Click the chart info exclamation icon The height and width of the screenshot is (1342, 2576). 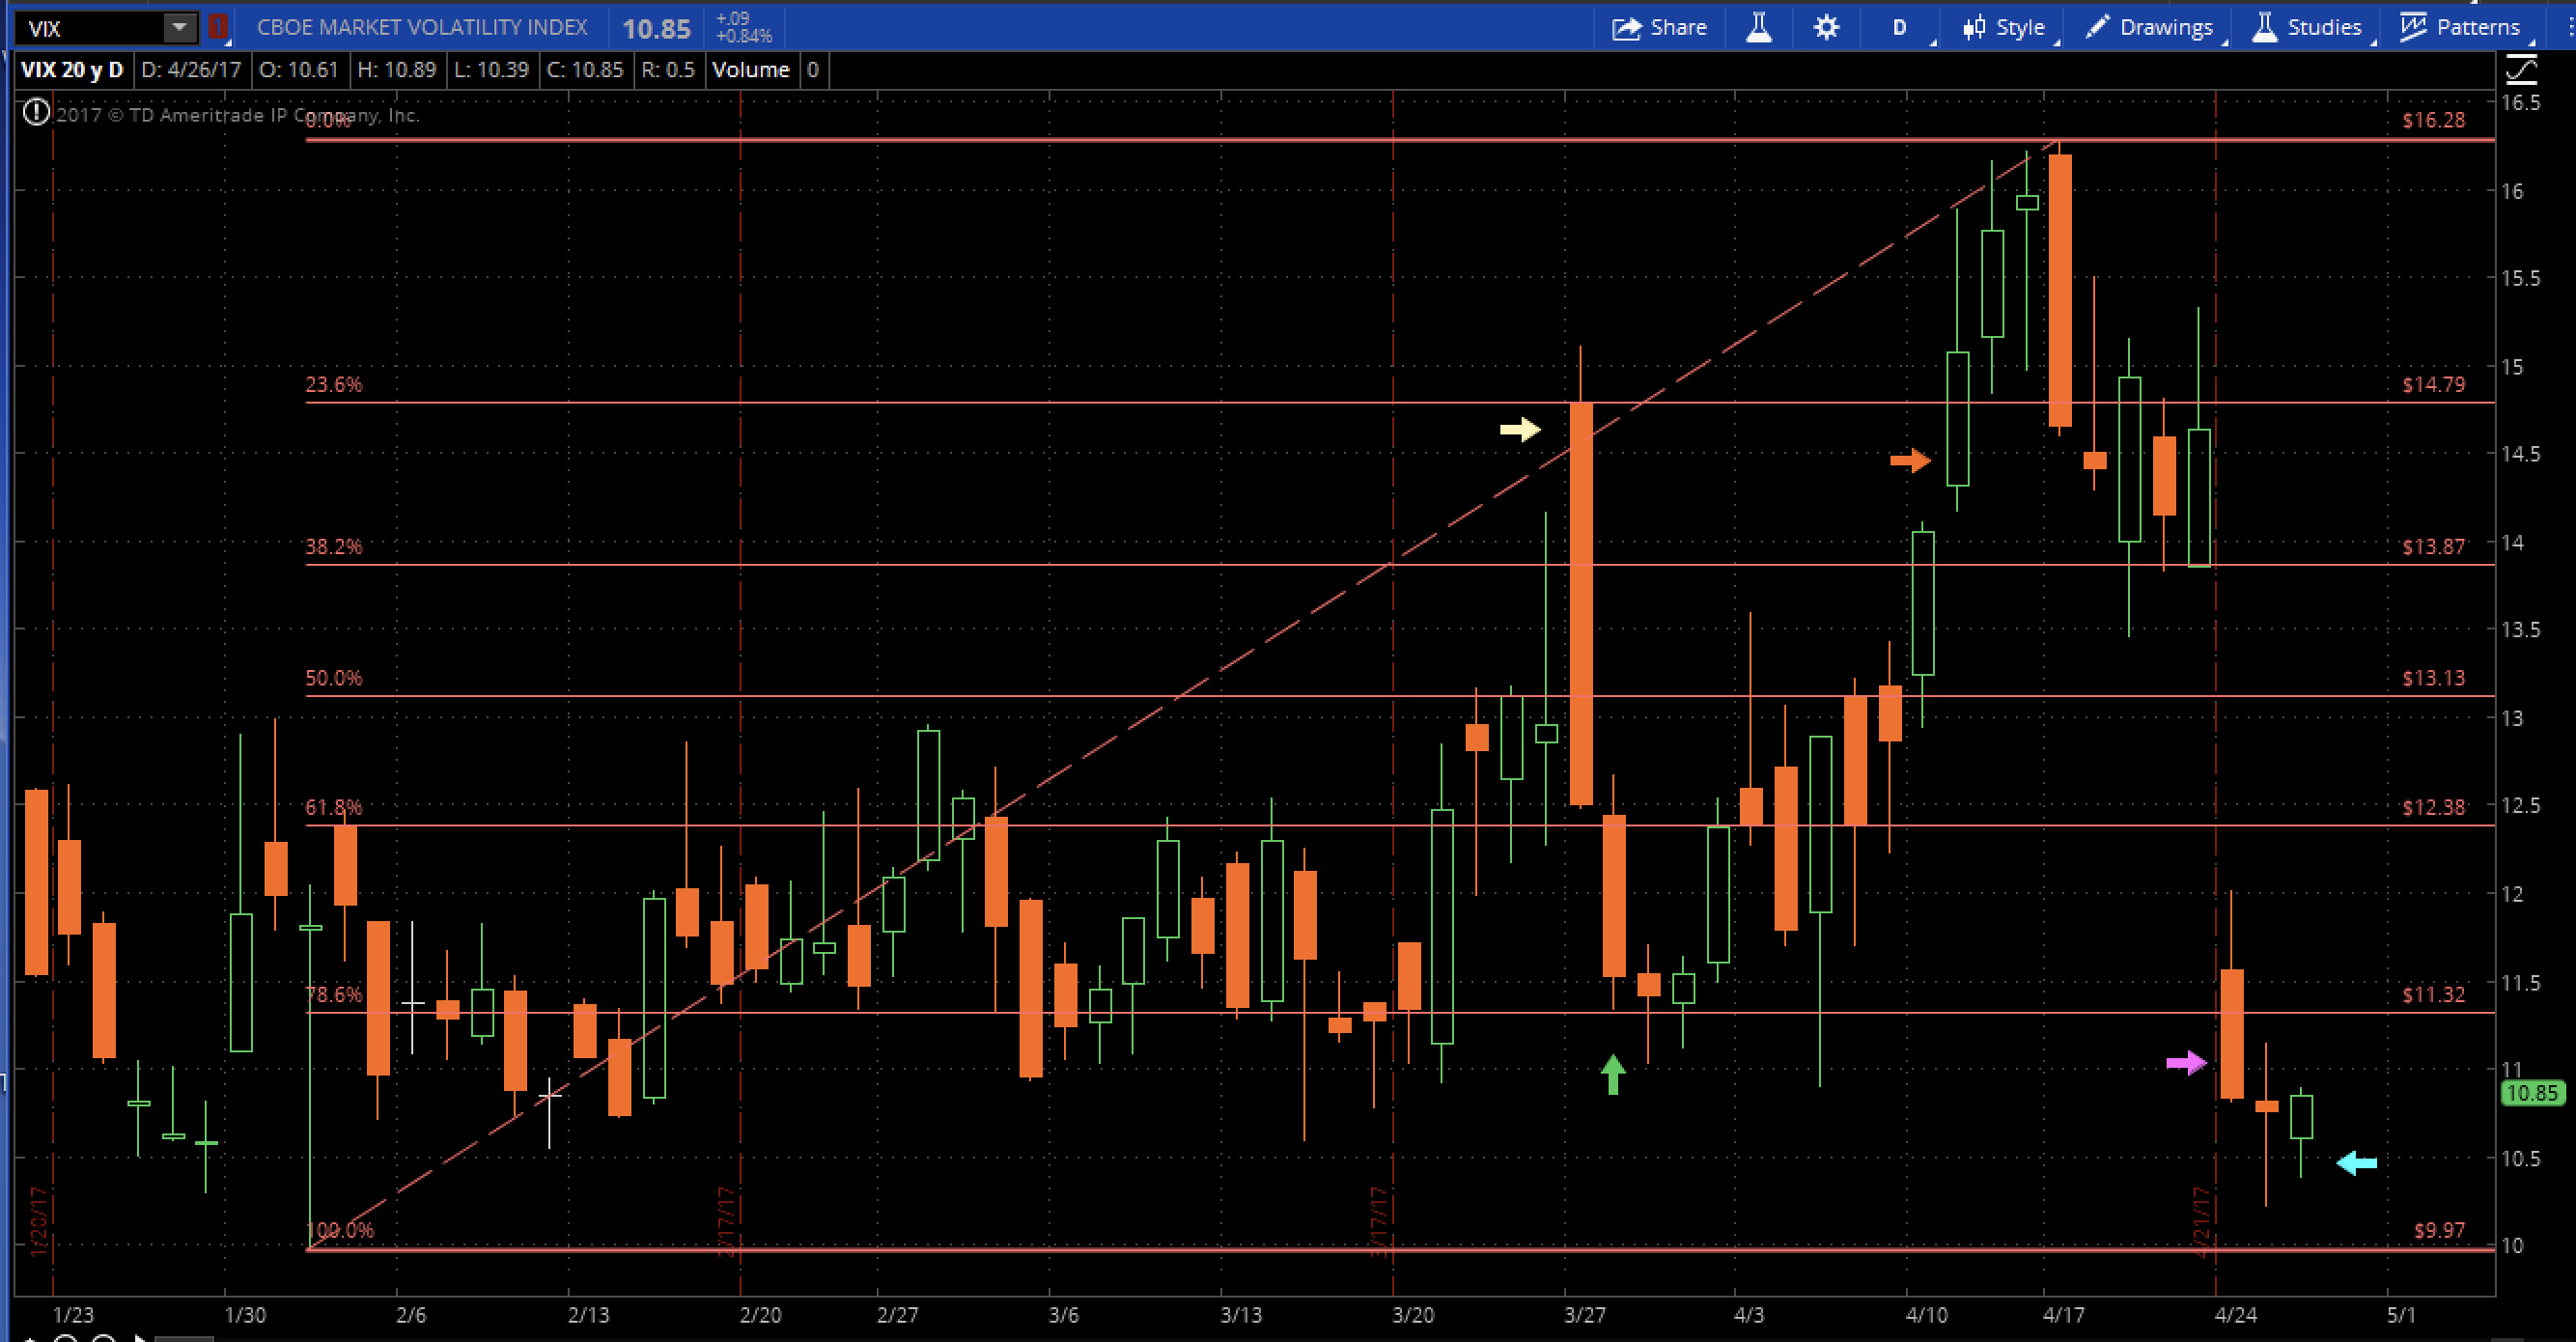pyautogui.click(x=36, y=112)
